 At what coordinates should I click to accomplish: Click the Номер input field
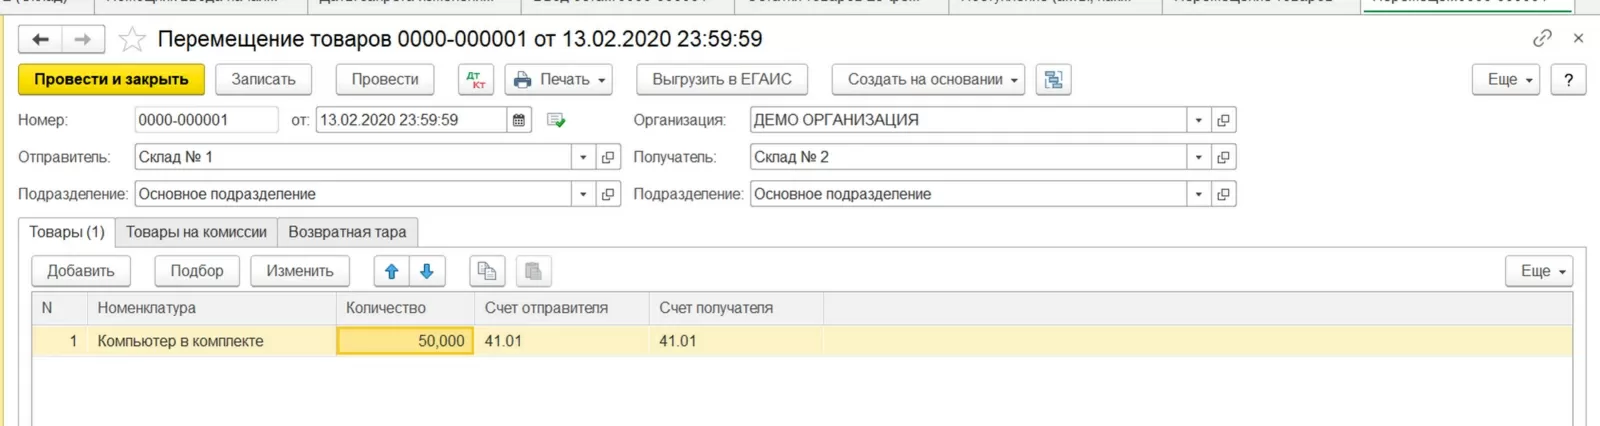point(206,120)
